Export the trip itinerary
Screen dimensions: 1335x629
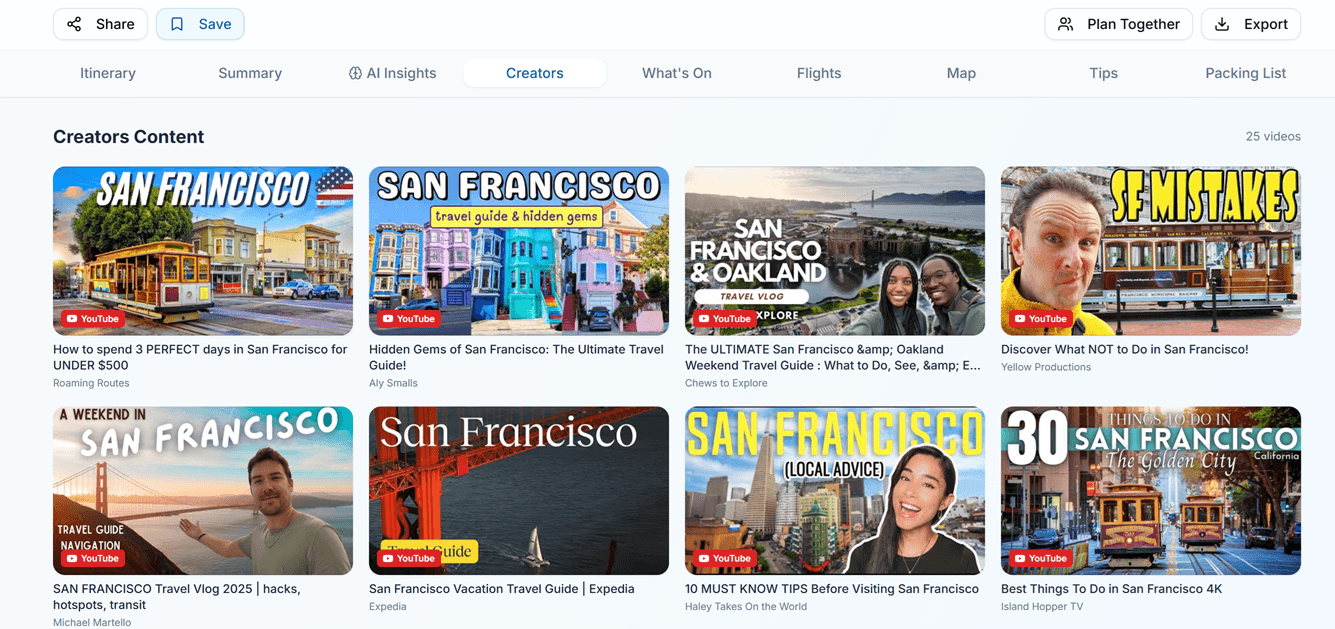click(x=1250, y=23)
